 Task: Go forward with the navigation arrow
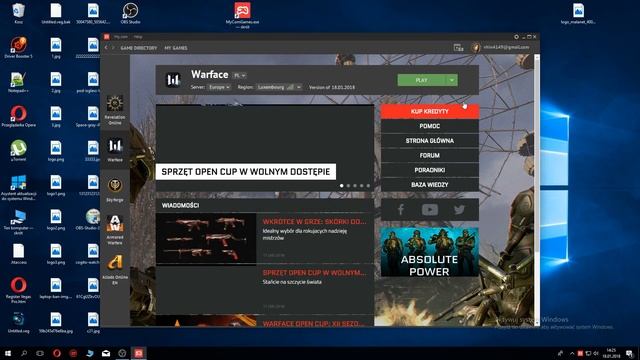[x=113, y=48]
